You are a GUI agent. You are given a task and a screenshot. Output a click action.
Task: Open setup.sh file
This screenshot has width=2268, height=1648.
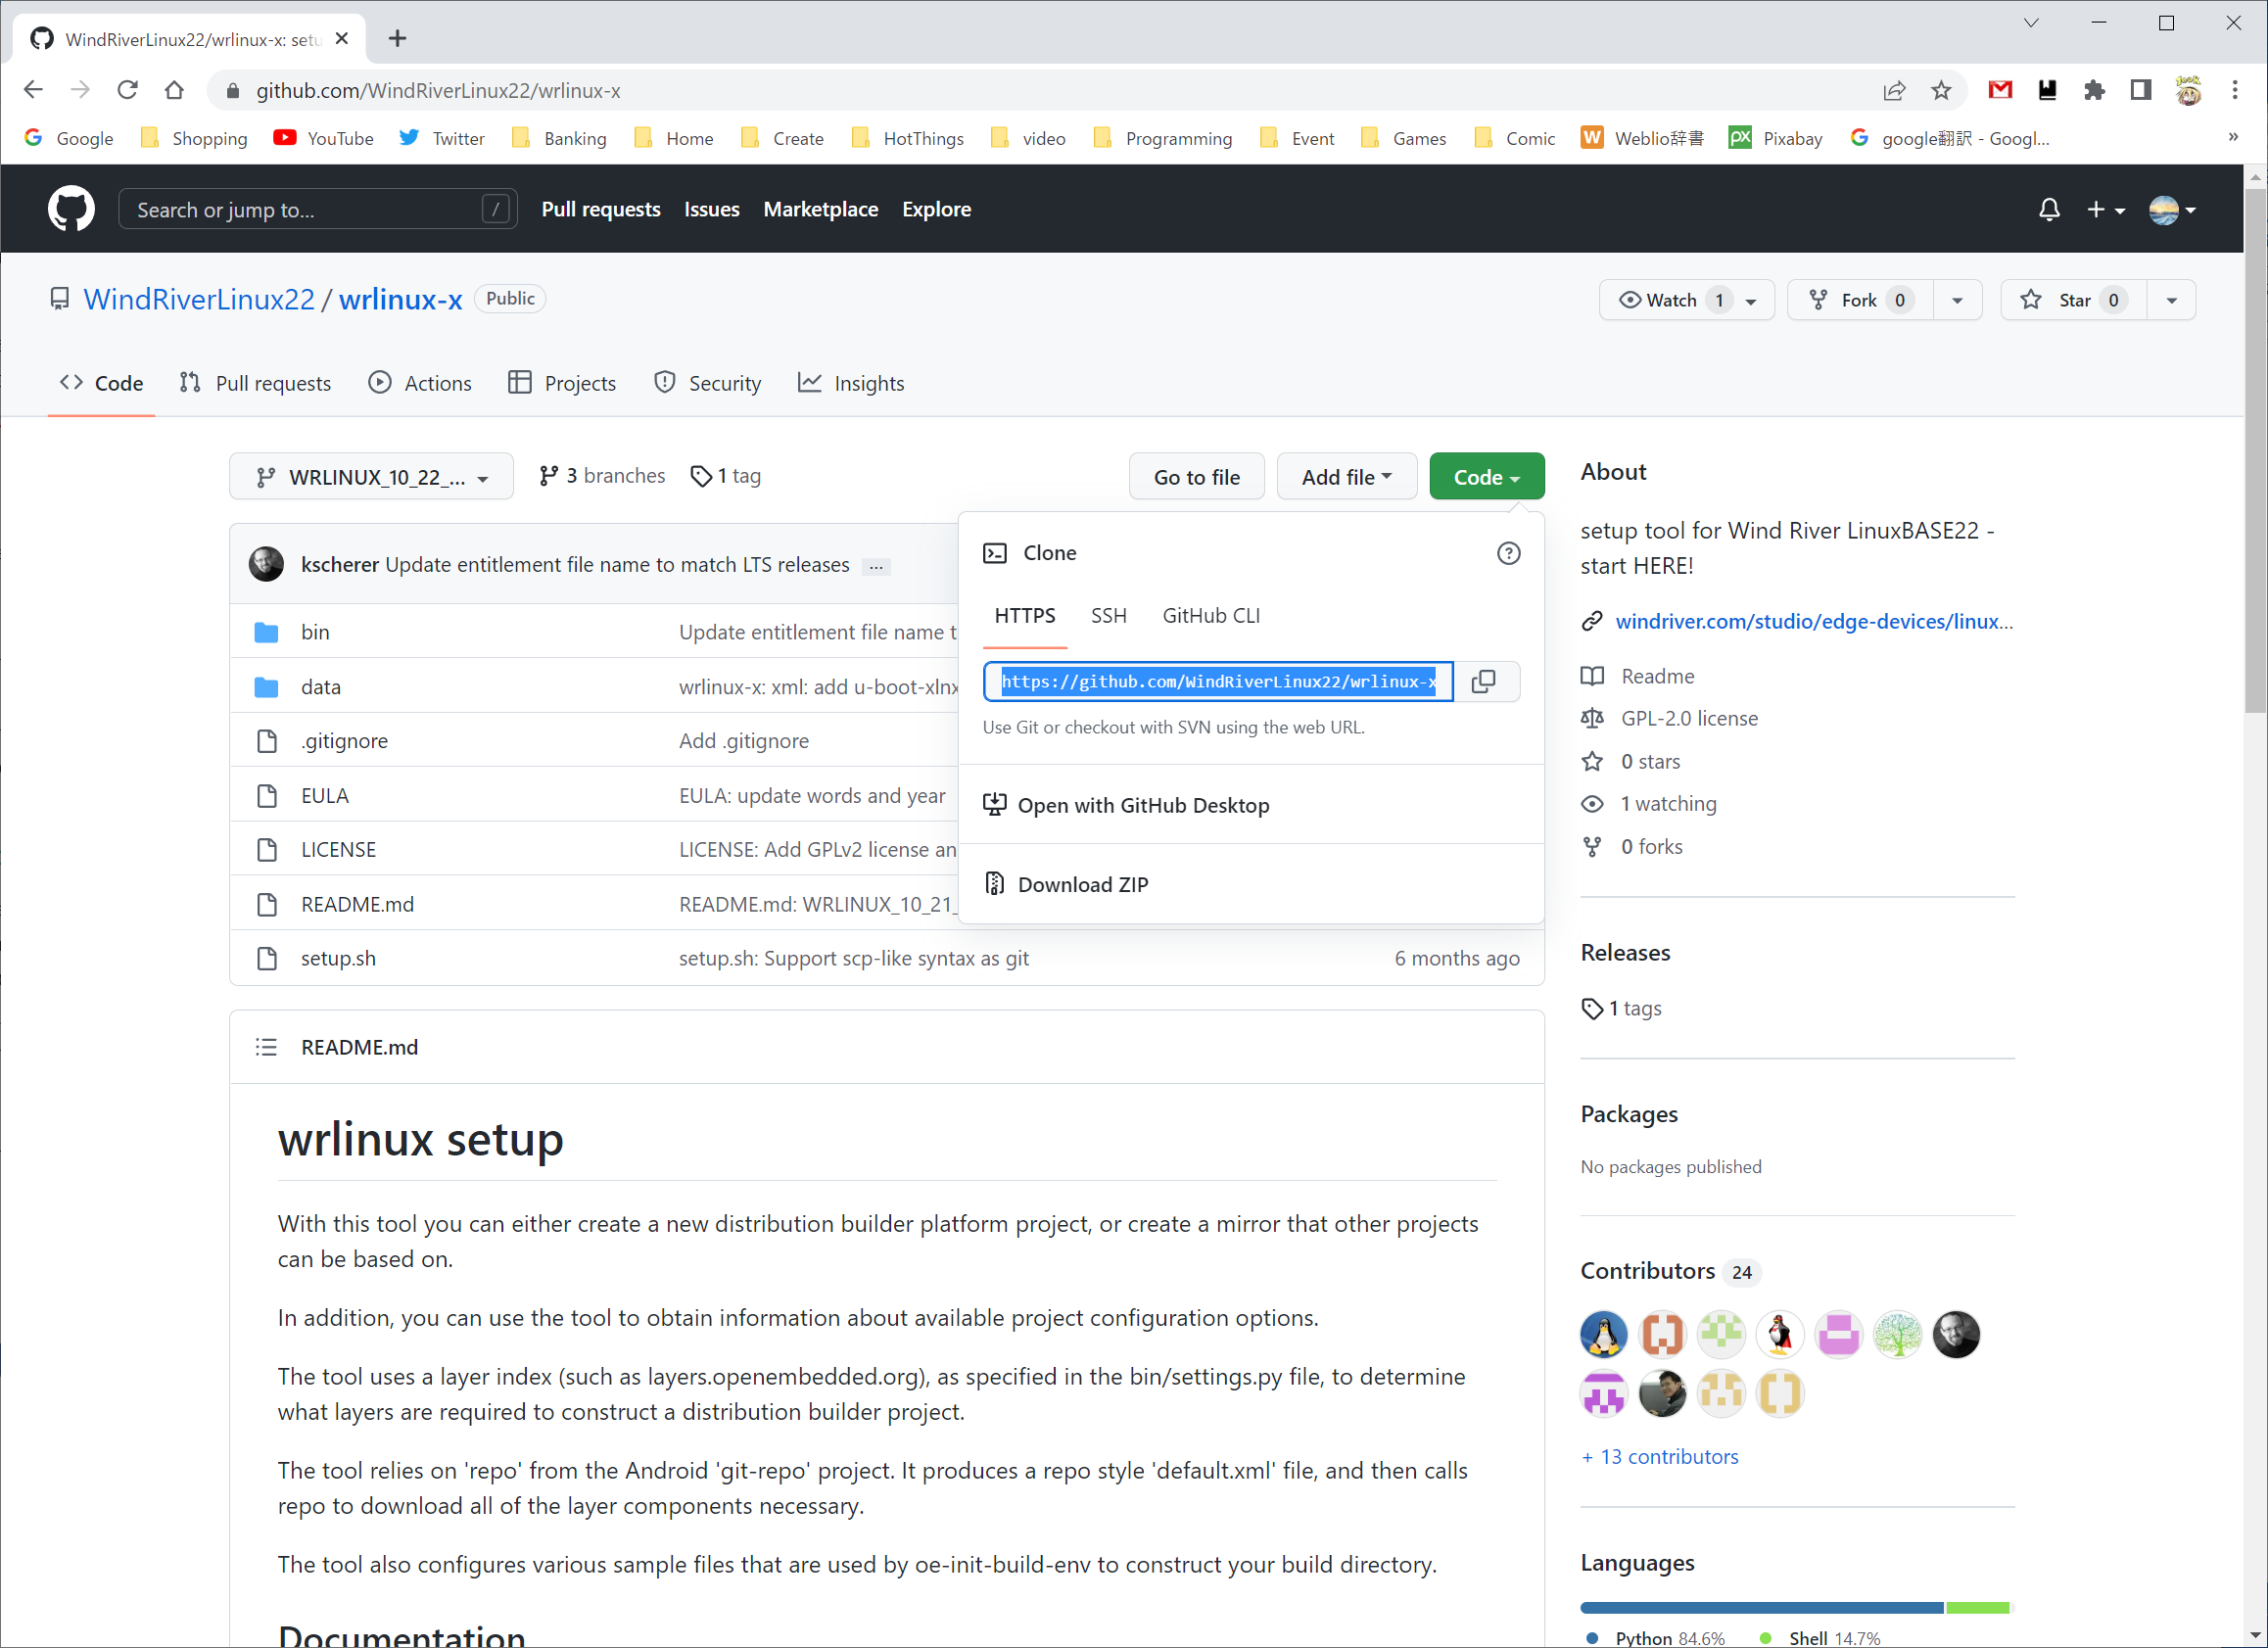click(x=338, y=958)
